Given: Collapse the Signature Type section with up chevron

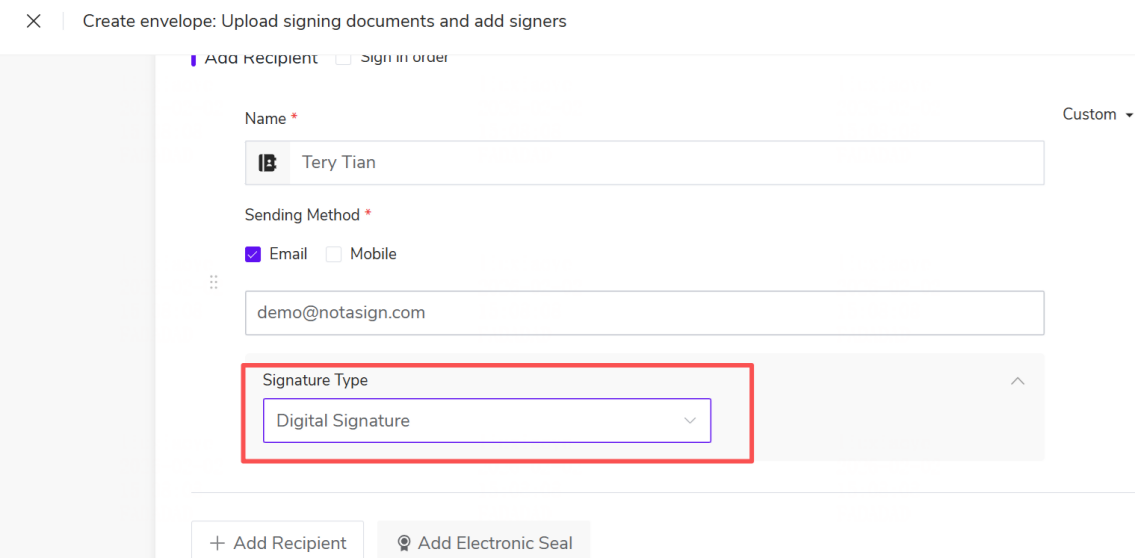Looking at the screenshot, I should 1017,381.
